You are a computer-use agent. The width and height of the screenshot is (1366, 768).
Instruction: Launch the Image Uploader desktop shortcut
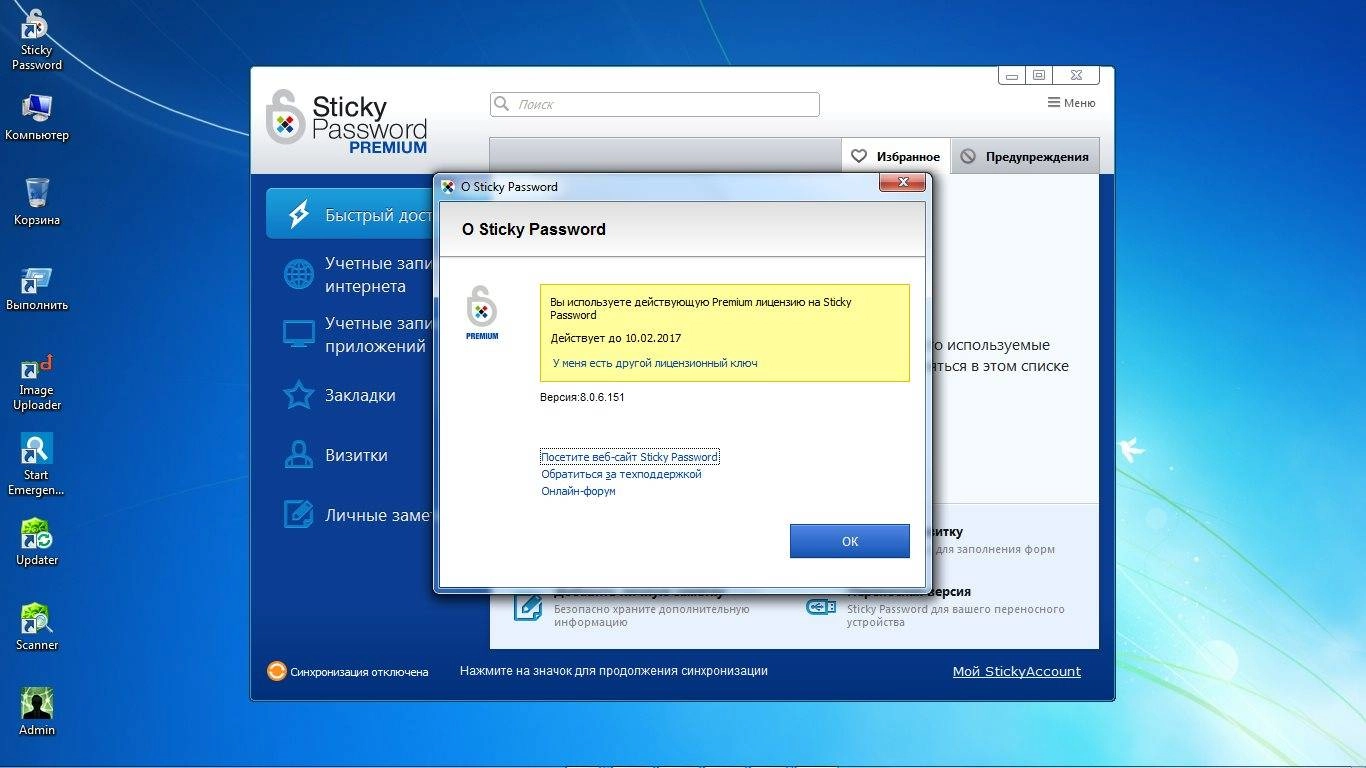(37, 382)
